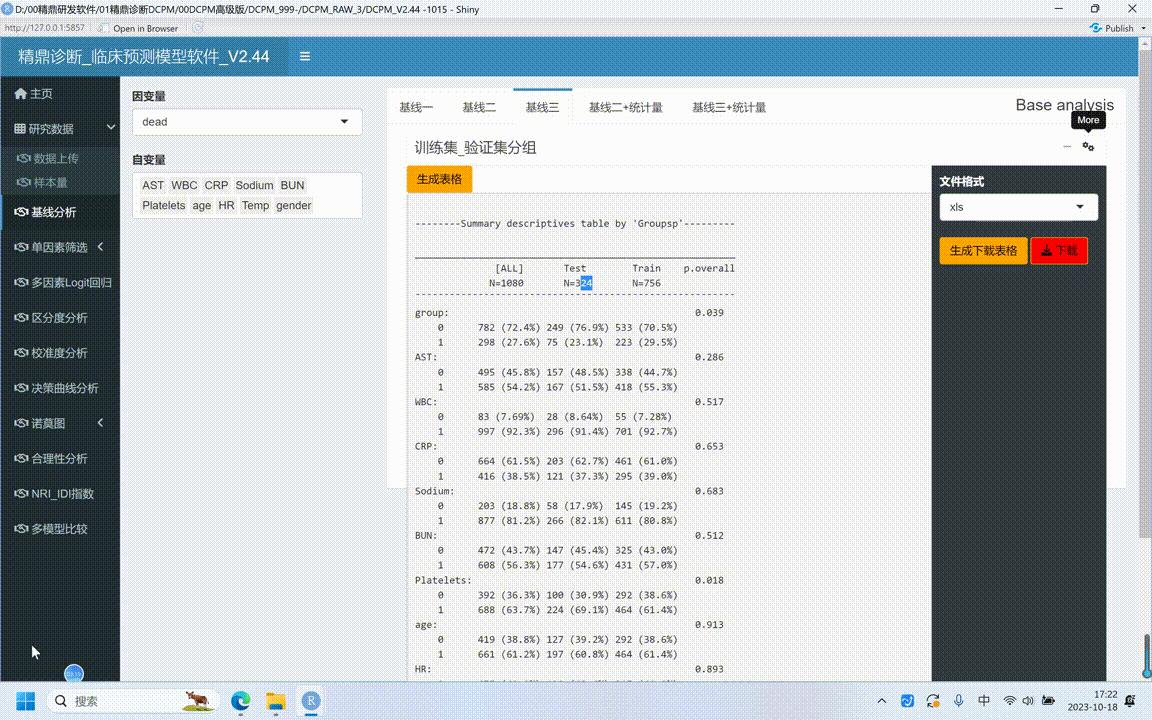Select the BUN variable tag
The image size is (1152, 720).
click(x=292, y=185)
